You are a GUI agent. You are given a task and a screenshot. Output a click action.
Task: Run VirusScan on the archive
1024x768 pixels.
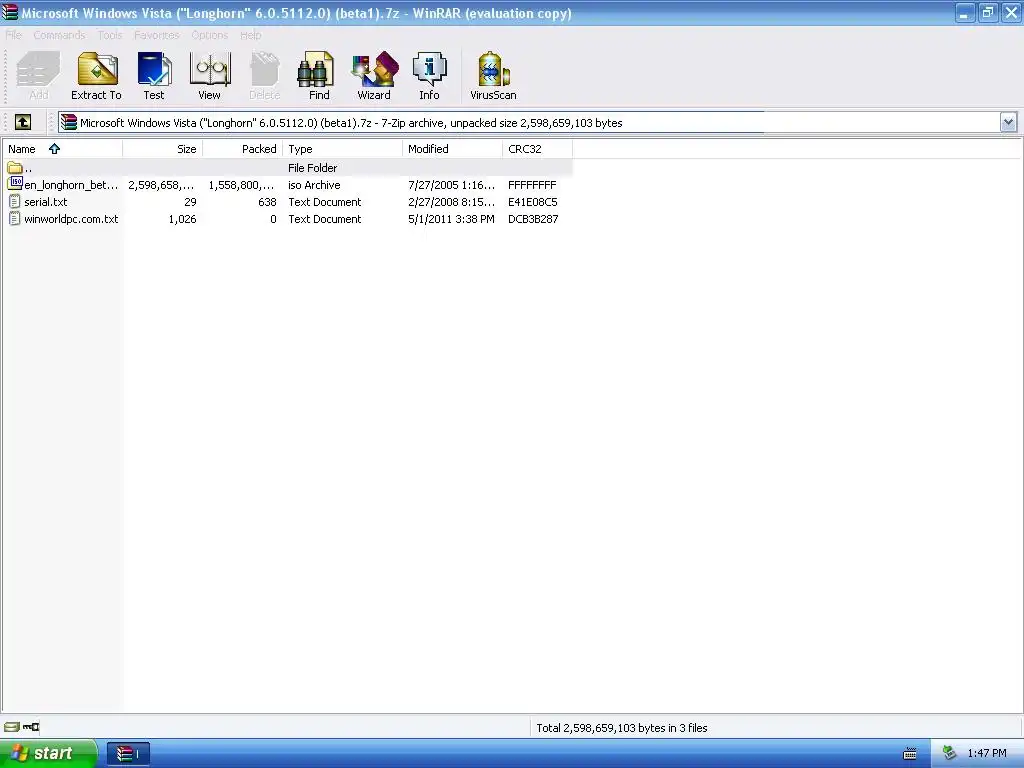point(493,76)
